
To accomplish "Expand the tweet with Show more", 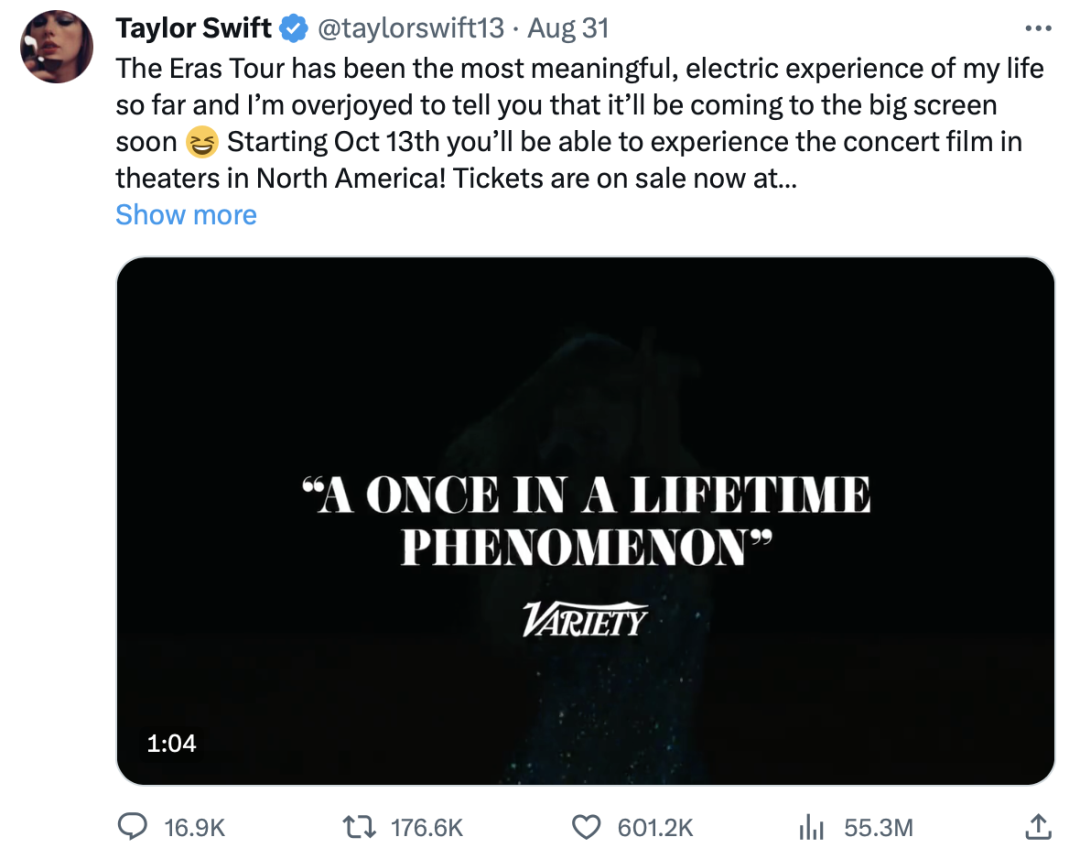I will click(x=186, y=215).
